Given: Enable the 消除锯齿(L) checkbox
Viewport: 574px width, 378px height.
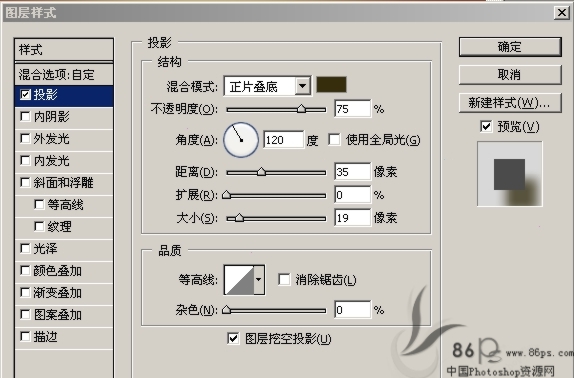Looking at the screenshot, I should (x=284, y=280).
